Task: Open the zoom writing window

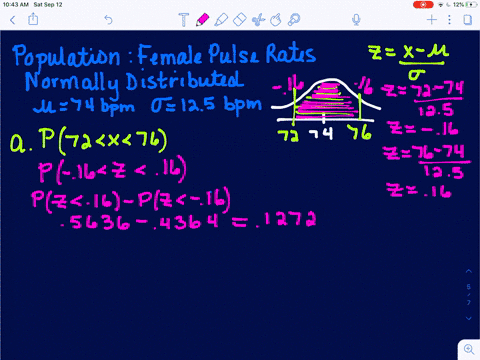Action: pyautogui.click(x=469, y=349)
